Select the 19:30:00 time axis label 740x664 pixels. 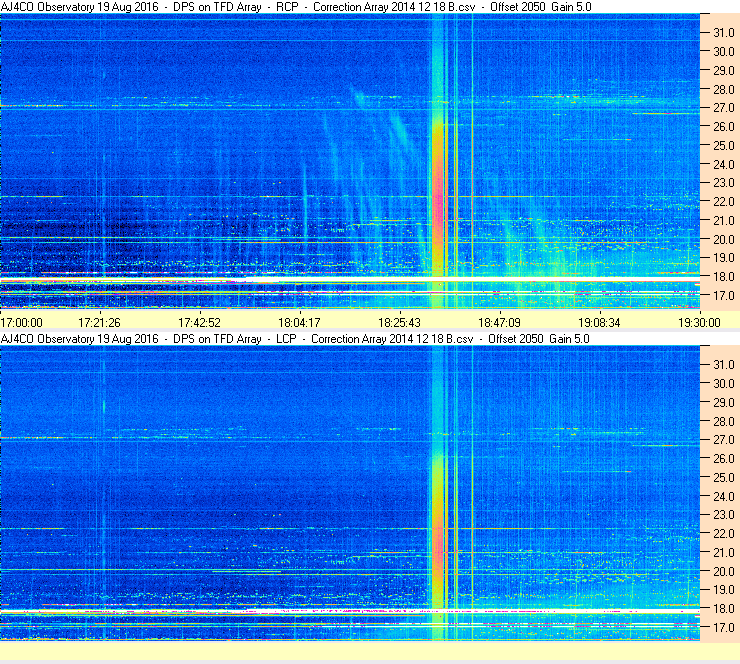point(699,323)
